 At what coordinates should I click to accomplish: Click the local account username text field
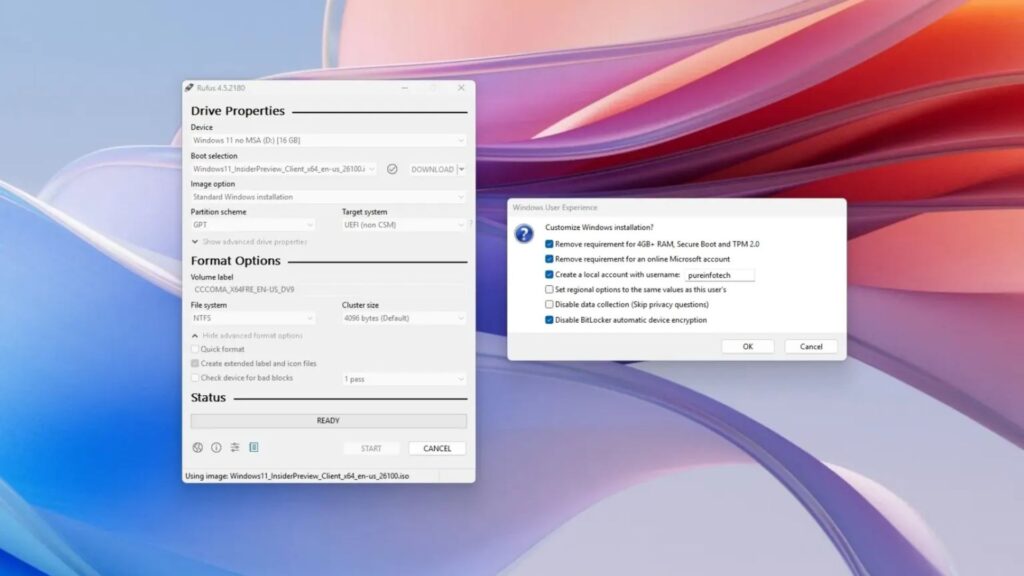click(x=719, y=274)
